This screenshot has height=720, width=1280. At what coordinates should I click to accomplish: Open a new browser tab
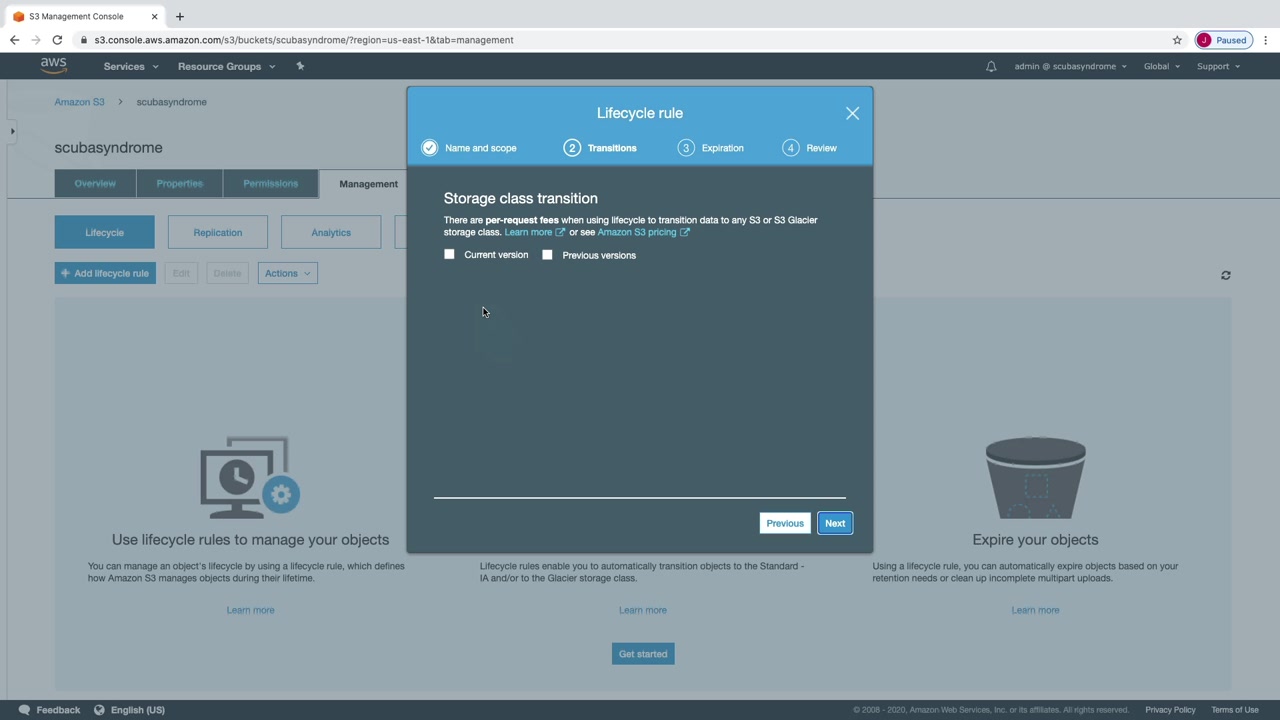pos(180,16)
